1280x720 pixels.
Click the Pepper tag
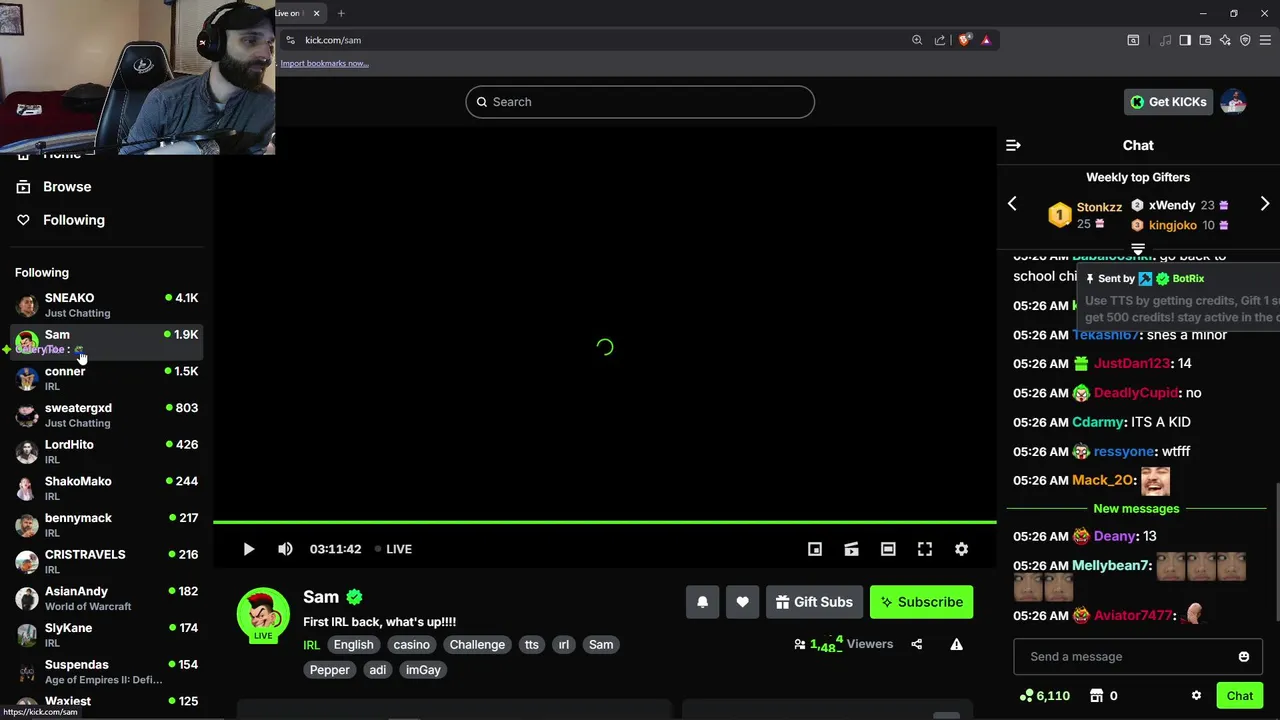pyautogui.click(x=329, y=670)
